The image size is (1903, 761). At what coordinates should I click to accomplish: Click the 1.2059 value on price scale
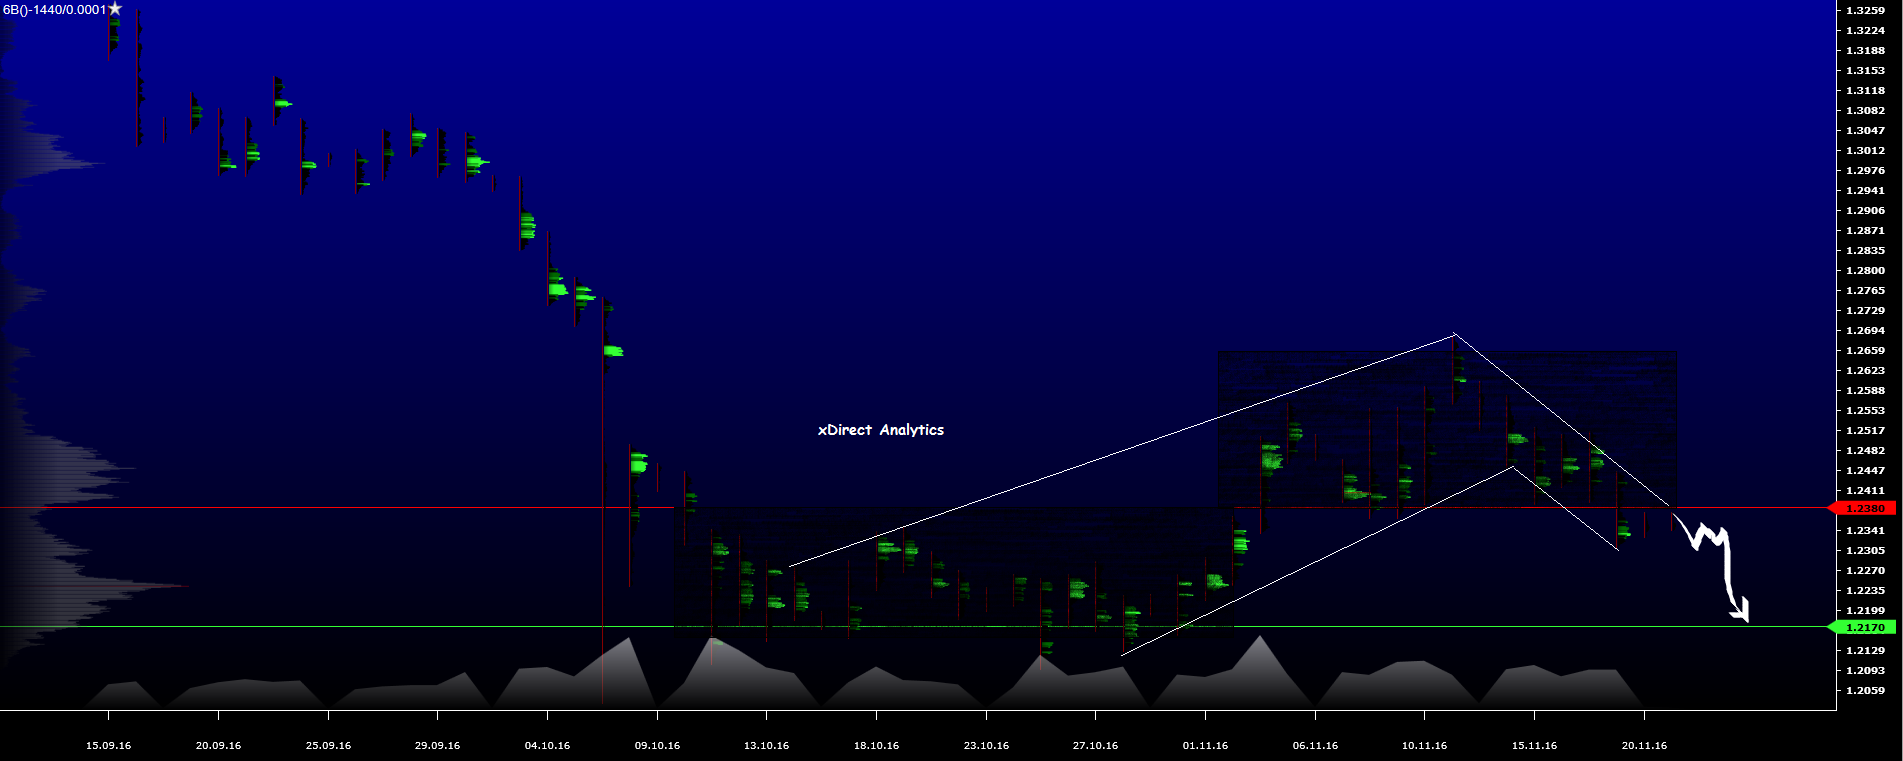pyautogui.click(x=1865, y=690)
